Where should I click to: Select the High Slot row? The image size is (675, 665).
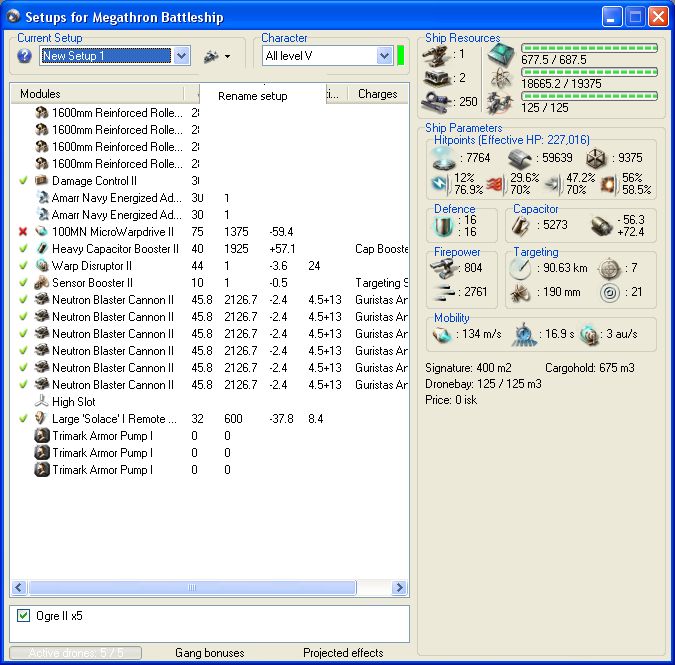210,402
